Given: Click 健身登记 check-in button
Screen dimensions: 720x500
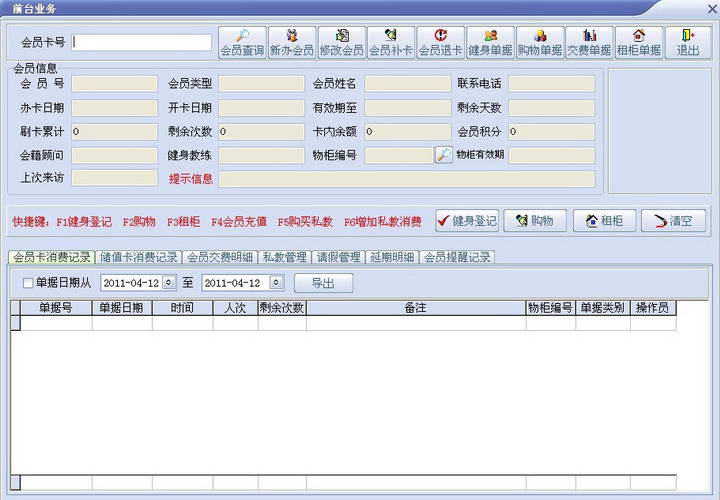Looking at the screenshot, I should pos(467,221).
